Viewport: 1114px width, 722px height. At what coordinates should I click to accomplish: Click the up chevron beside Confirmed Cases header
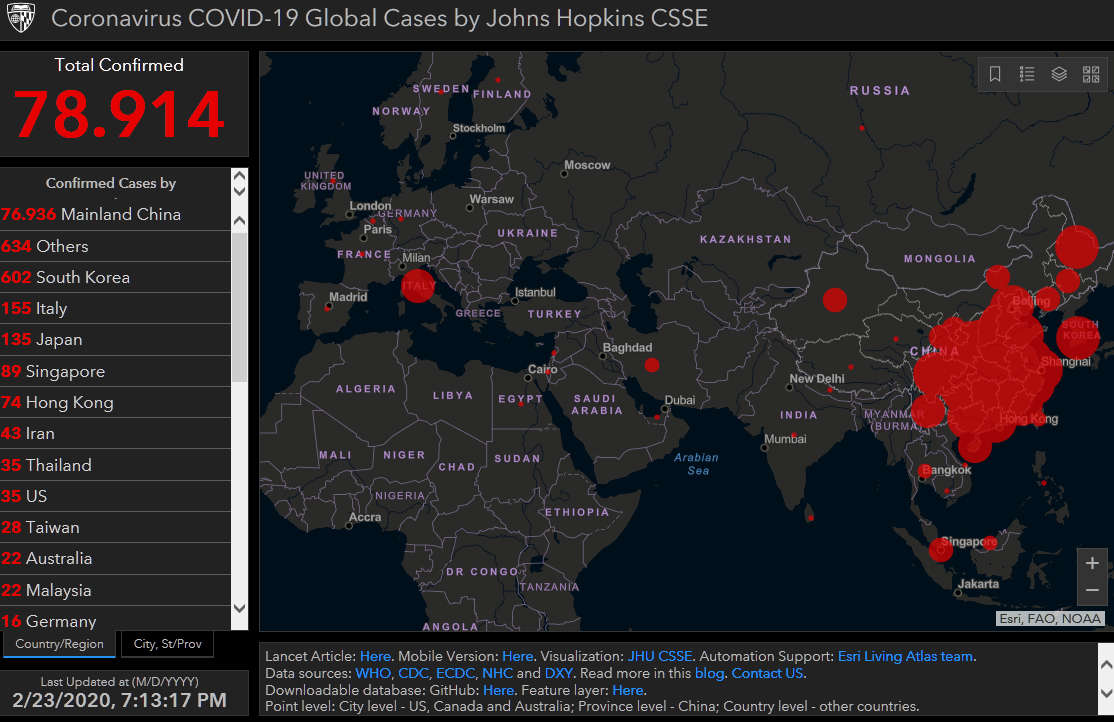239,176
